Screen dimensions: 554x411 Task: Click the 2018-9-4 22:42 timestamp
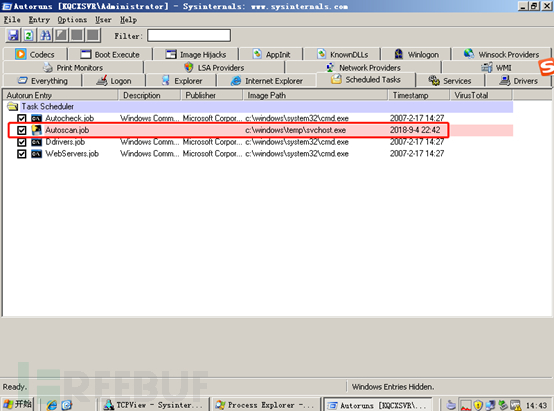[415, 130]
